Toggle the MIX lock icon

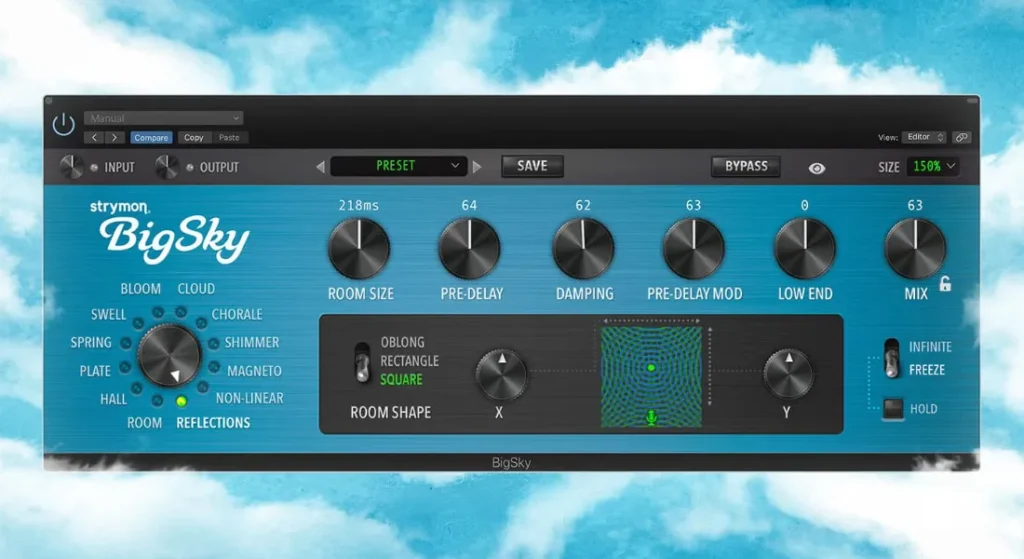(x=945, y=283)
